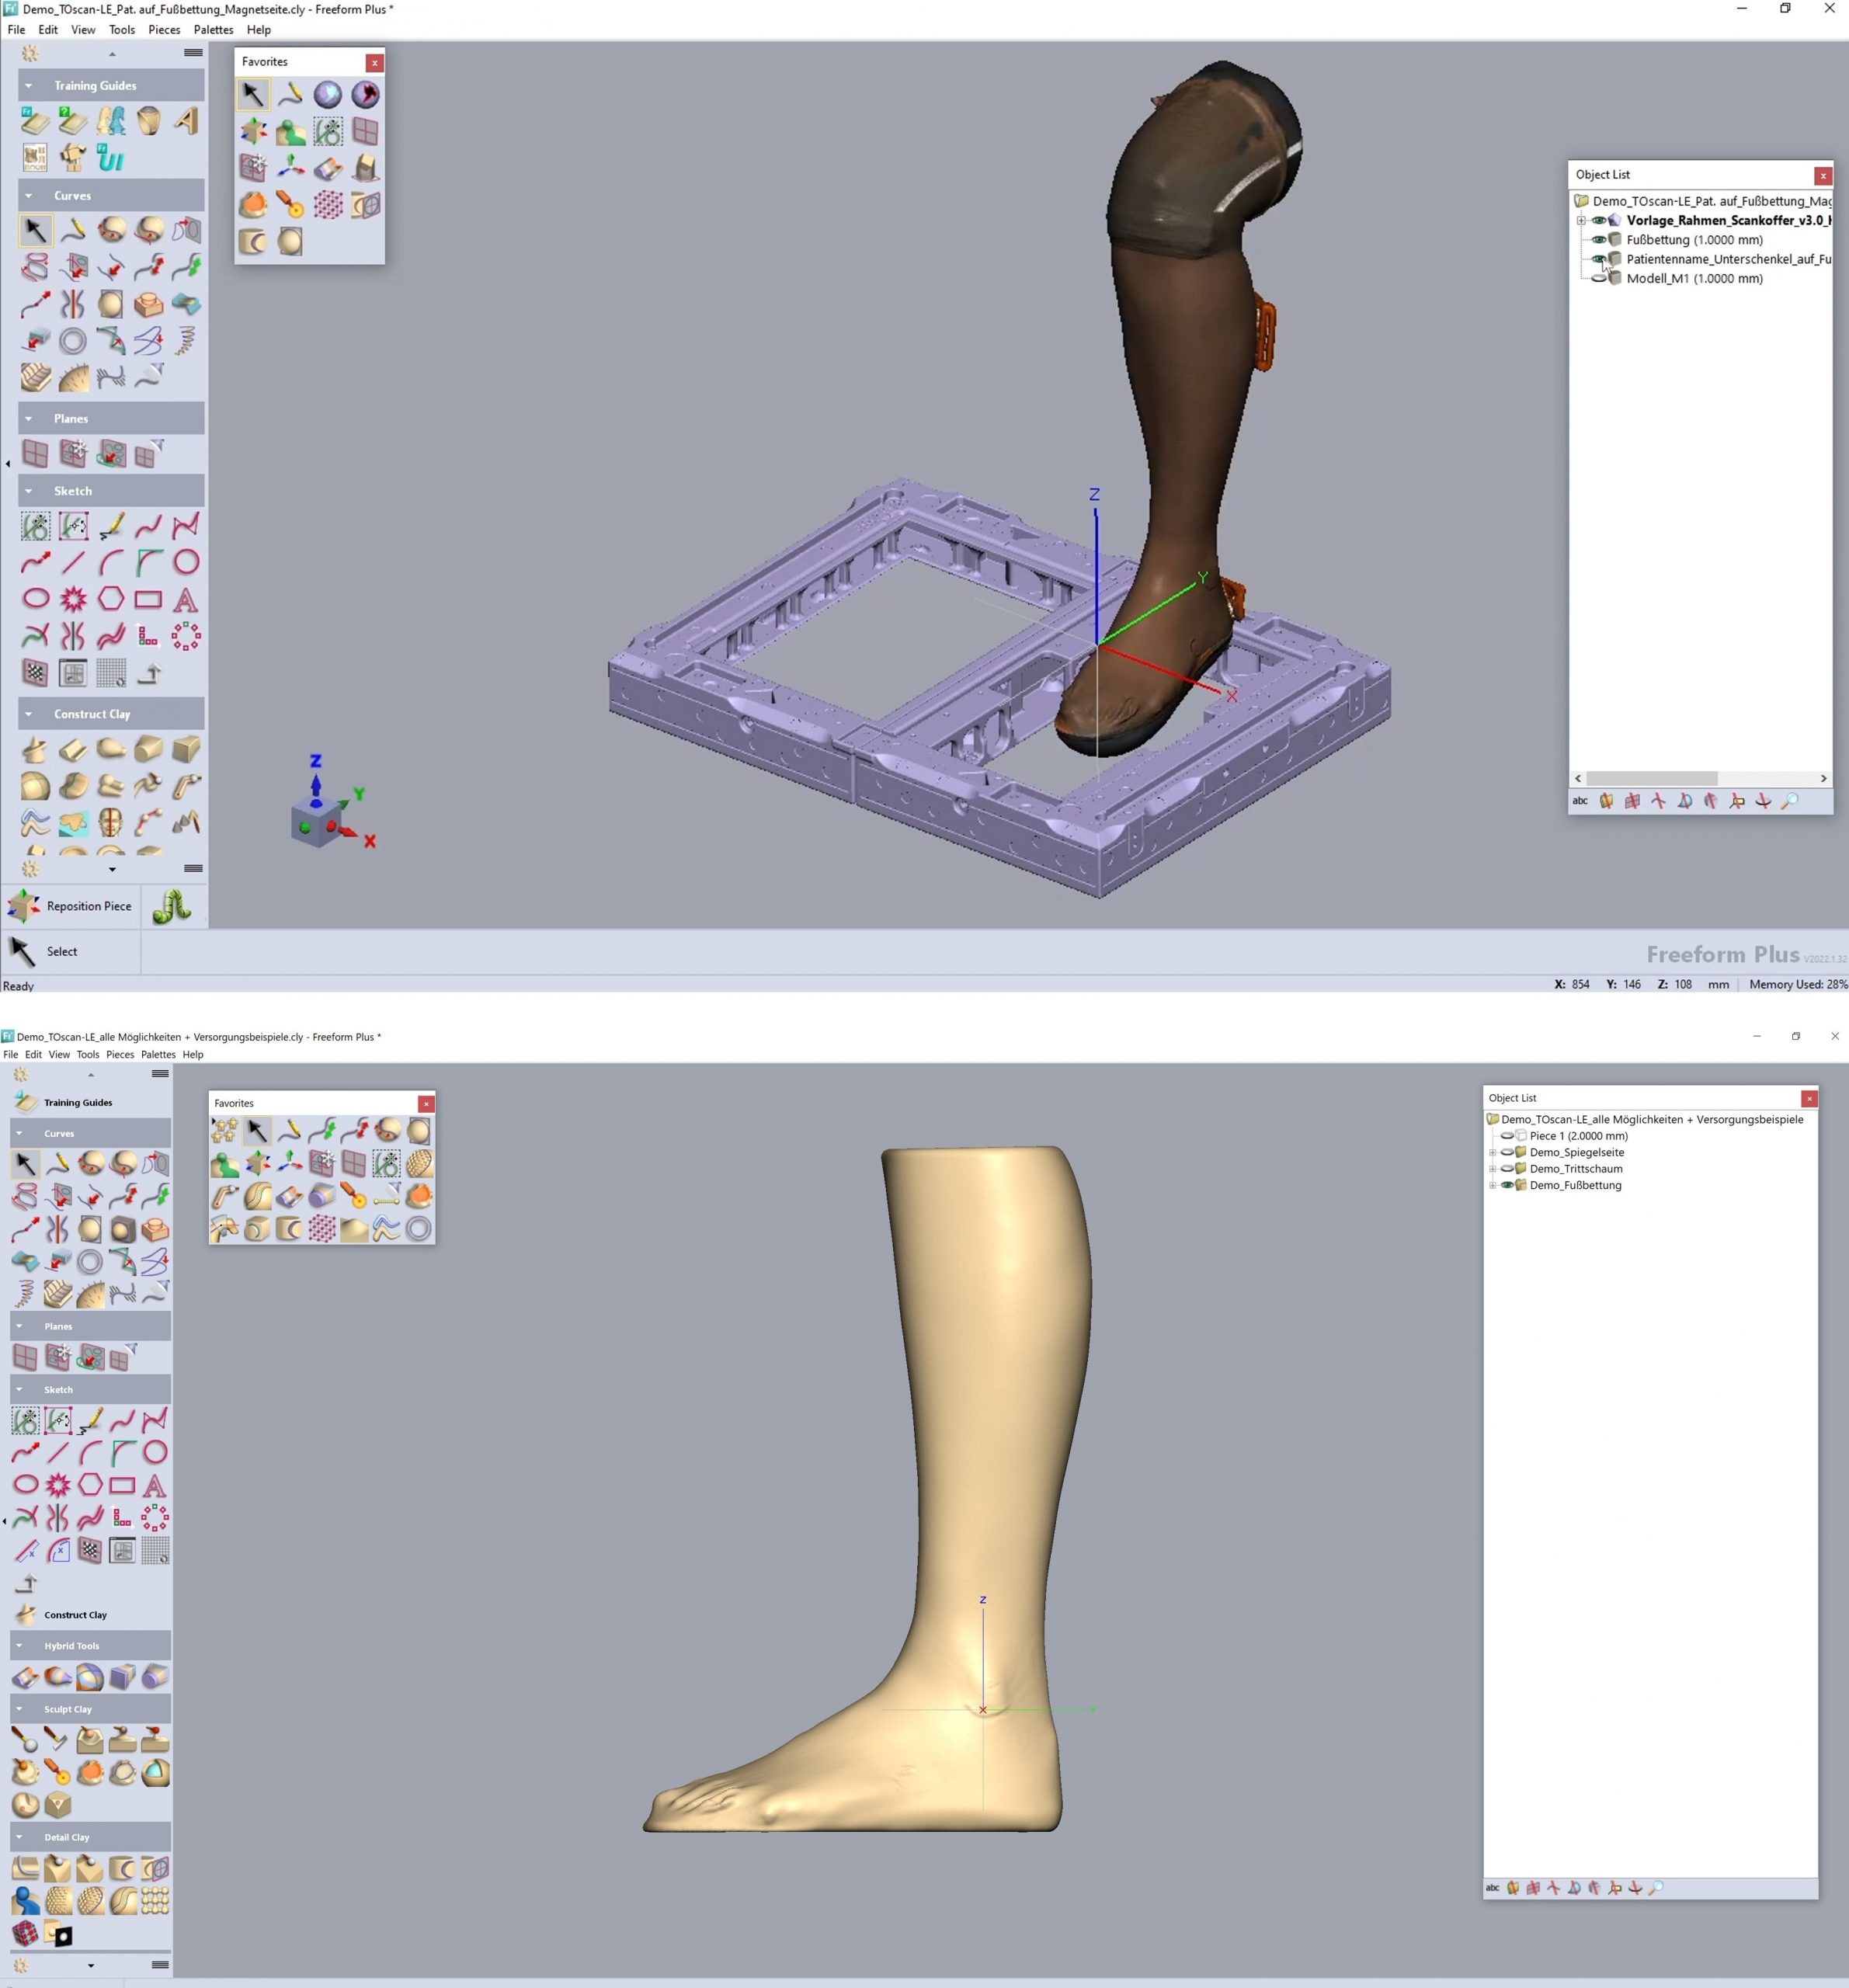Click the magnifier icon in upper Object List

tap(1790, 801)
